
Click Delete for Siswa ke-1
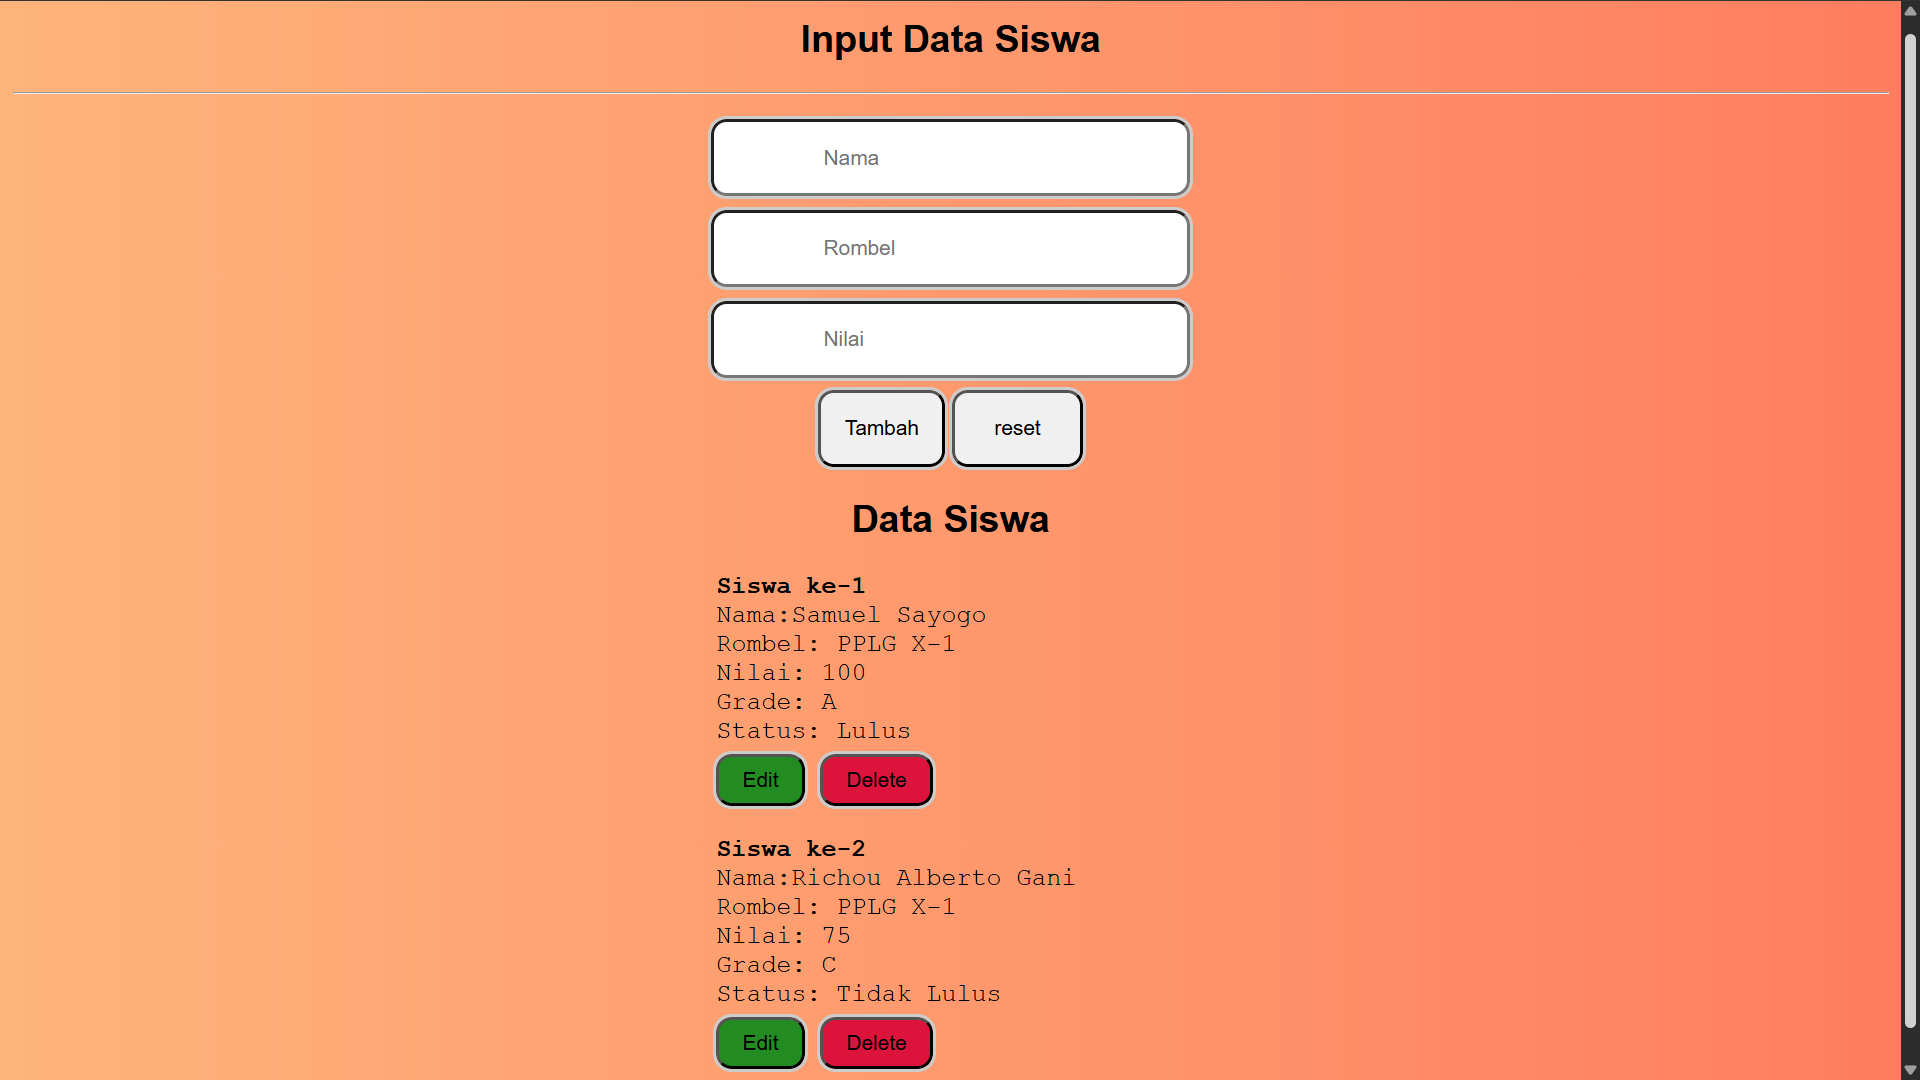coord(875,780)
